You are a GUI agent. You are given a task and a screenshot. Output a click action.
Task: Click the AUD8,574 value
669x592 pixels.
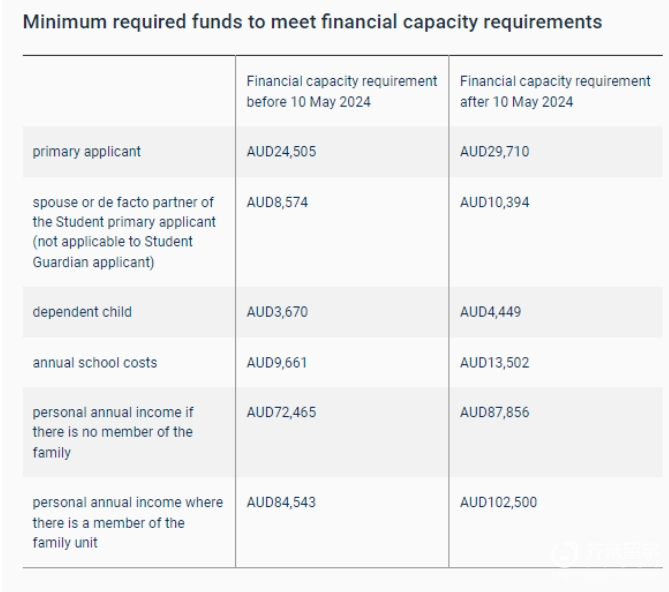(x=277, y=202)
